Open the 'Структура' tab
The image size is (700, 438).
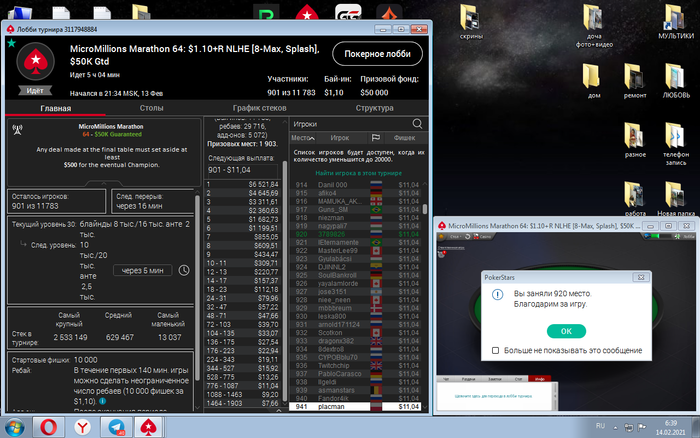374,108
